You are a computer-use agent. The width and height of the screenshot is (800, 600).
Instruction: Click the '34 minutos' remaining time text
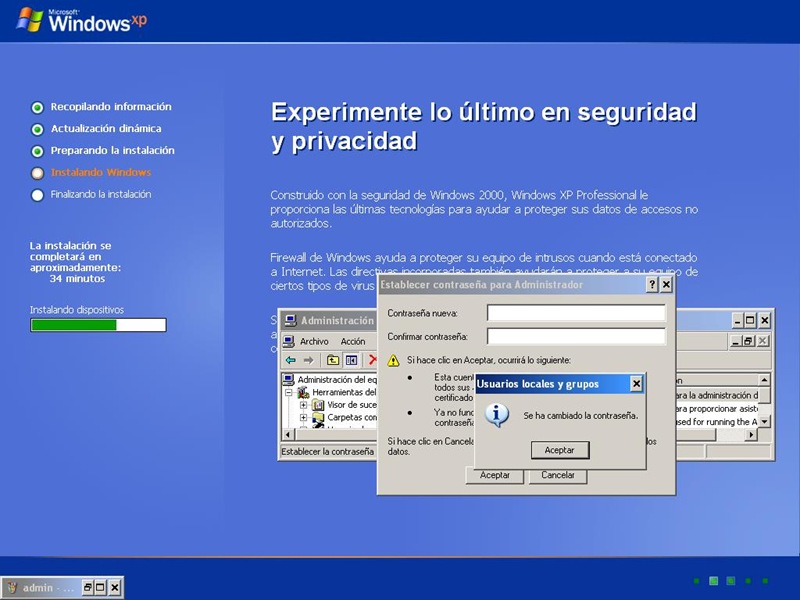click(77, 279)
